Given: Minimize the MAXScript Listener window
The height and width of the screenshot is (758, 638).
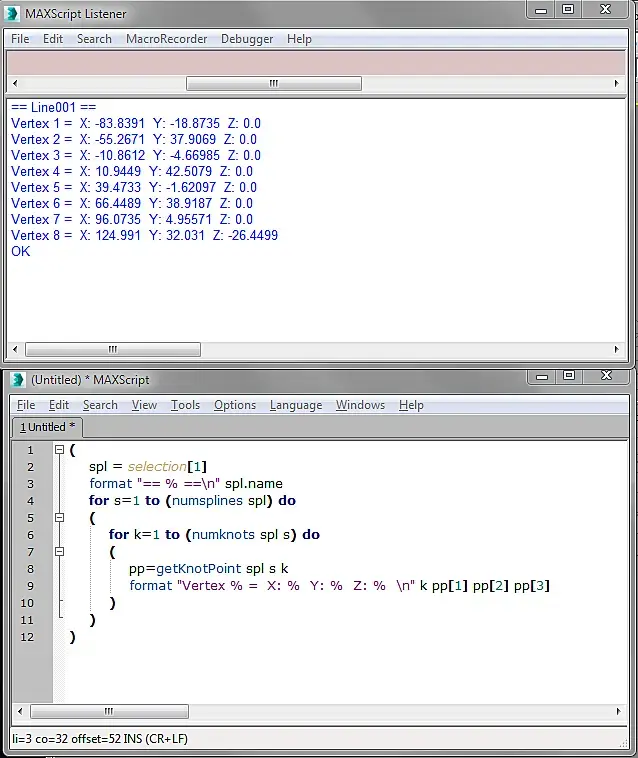Looking at the screenshot, I should (541, 10).
